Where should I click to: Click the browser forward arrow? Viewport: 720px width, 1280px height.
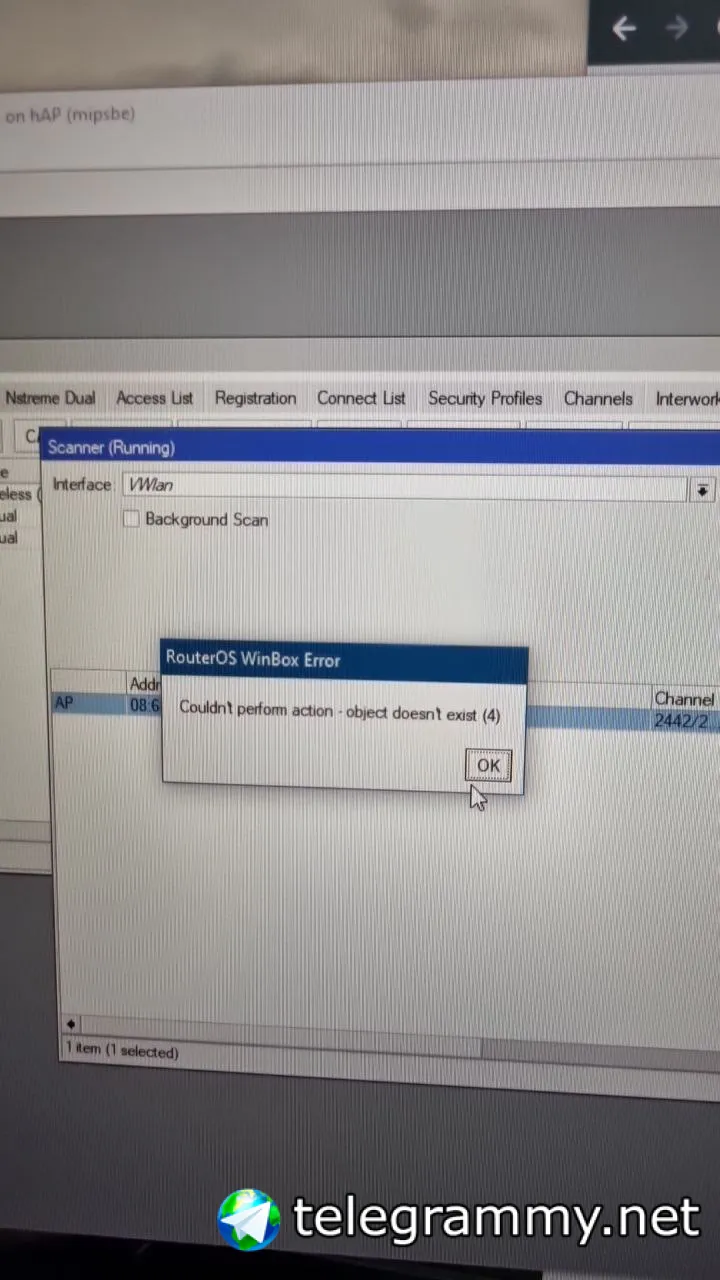(x=677, y=28)
